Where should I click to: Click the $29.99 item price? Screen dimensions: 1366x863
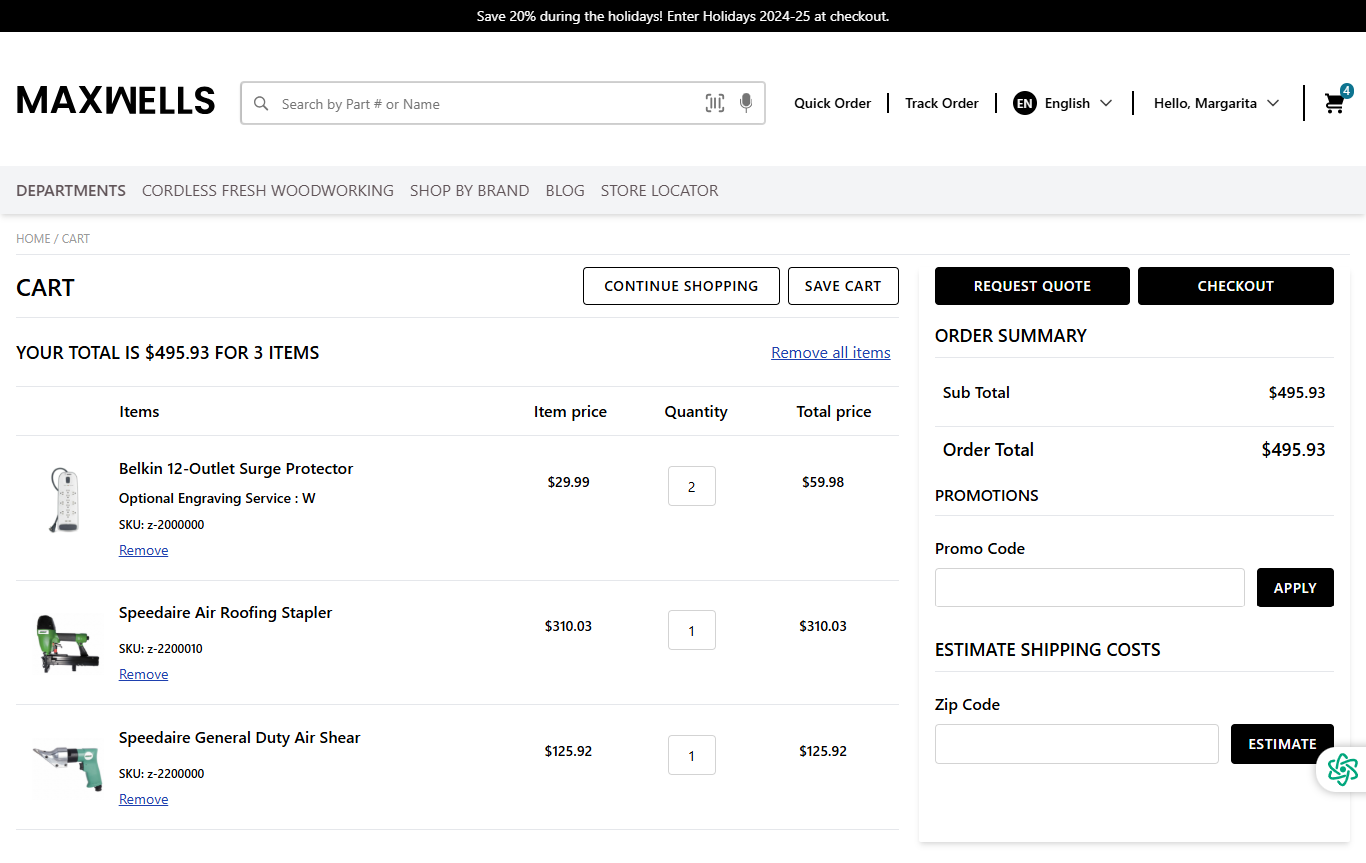[x=568, y=482]
